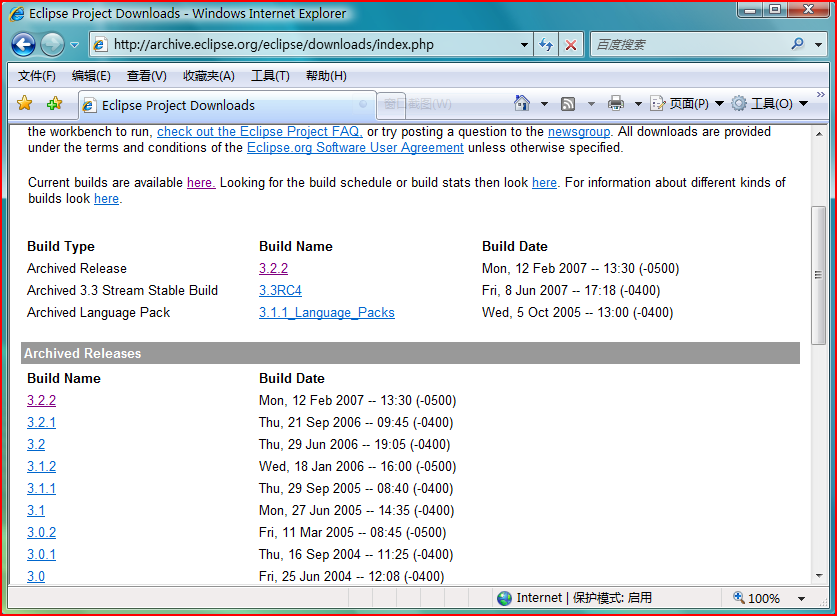Open 3.1.1 release link in Archived Releases
The height and width of the screenshot is (616, 837).
click(x=41, y=488)
